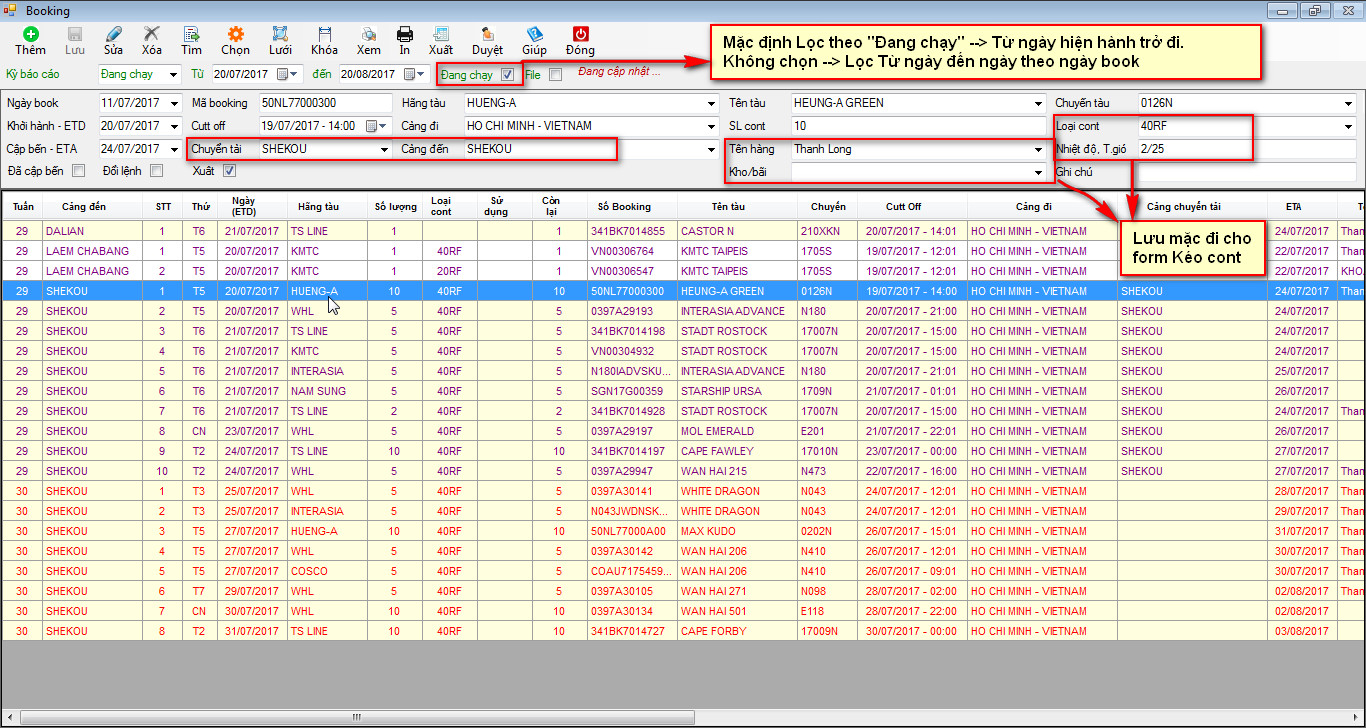Image resolution: width=1366 pixels, height=728 pixels.
Task: Tick the Đã cập bến checkbox
Action: (79, 170)
